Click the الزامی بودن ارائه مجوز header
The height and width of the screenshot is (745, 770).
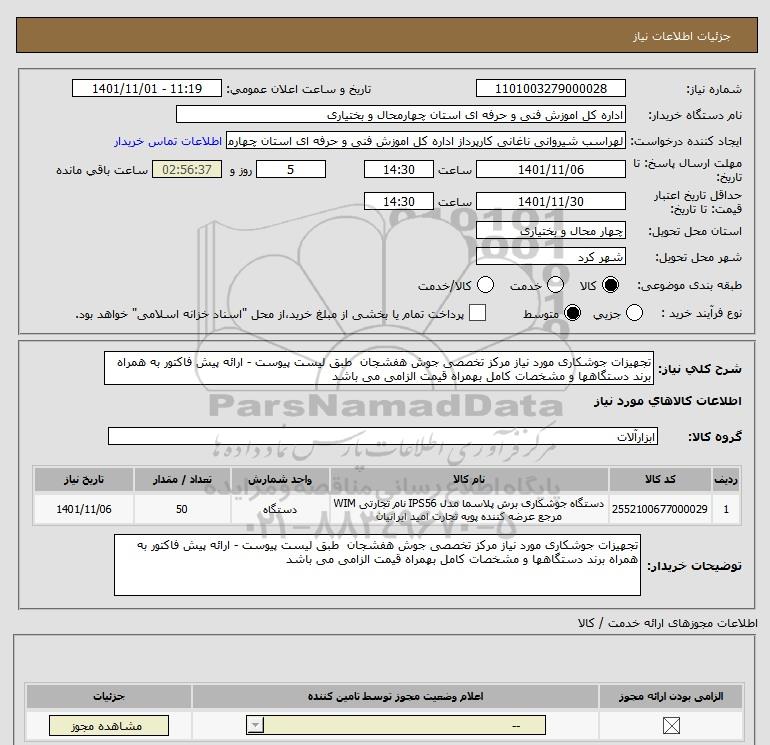671,696
